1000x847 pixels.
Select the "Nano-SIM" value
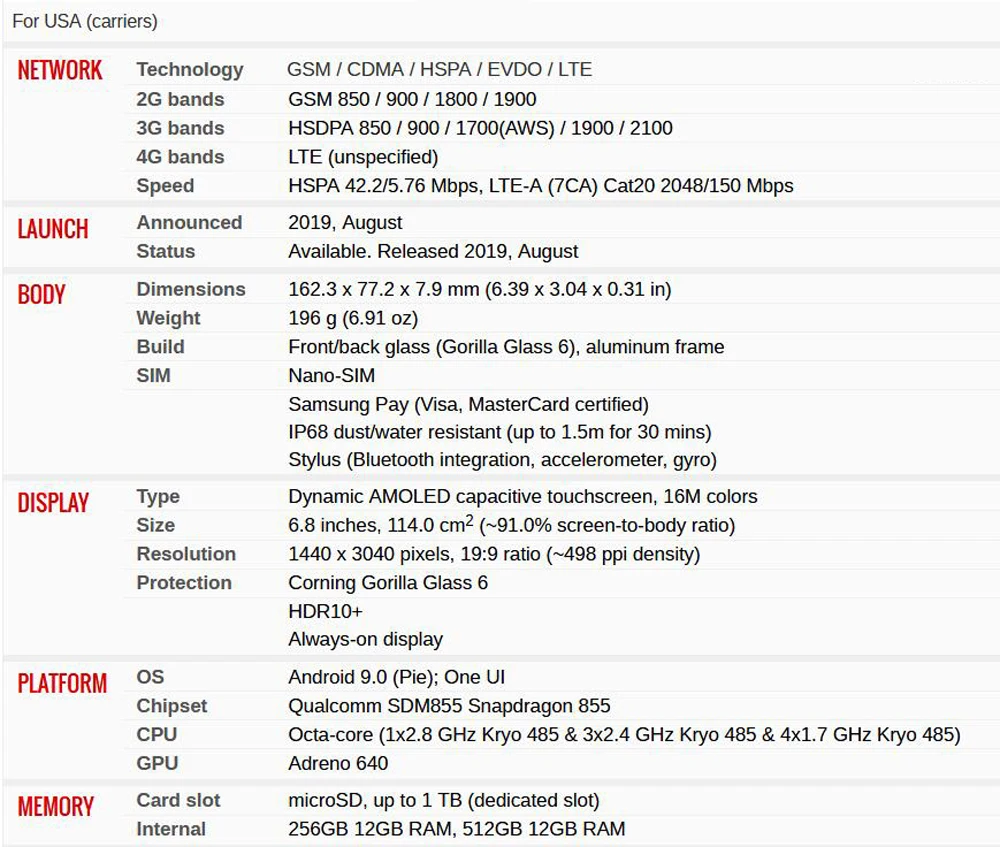332,376
